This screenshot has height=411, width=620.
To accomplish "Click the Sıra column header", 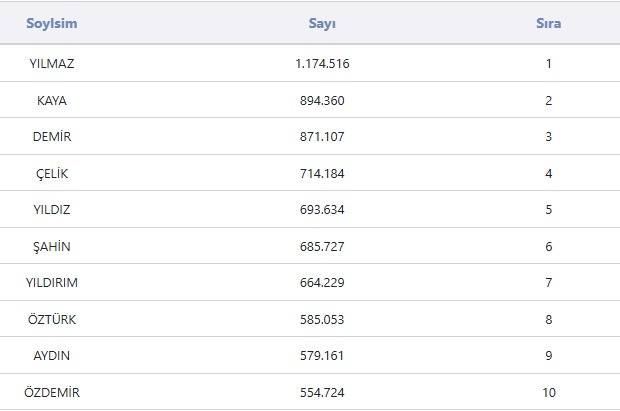I will (548, 24).
